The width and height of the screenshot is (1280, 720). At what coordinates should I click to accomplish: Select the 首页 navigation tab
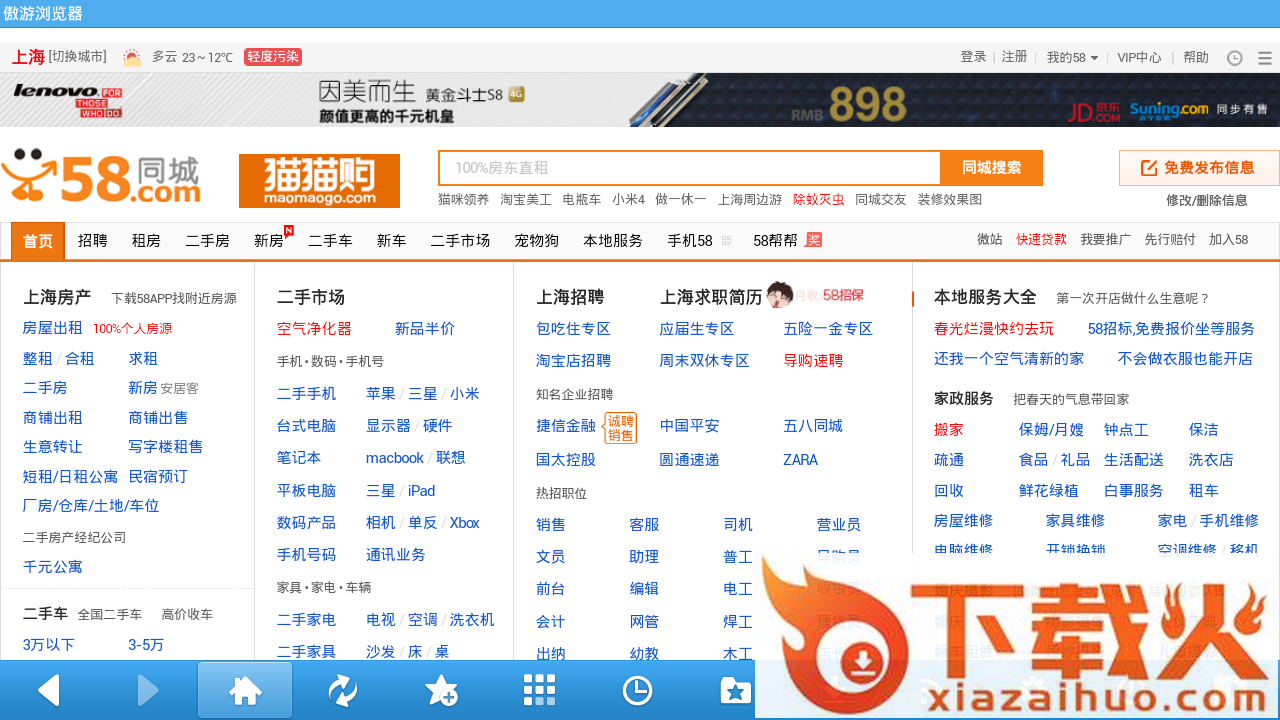[38, 241]
